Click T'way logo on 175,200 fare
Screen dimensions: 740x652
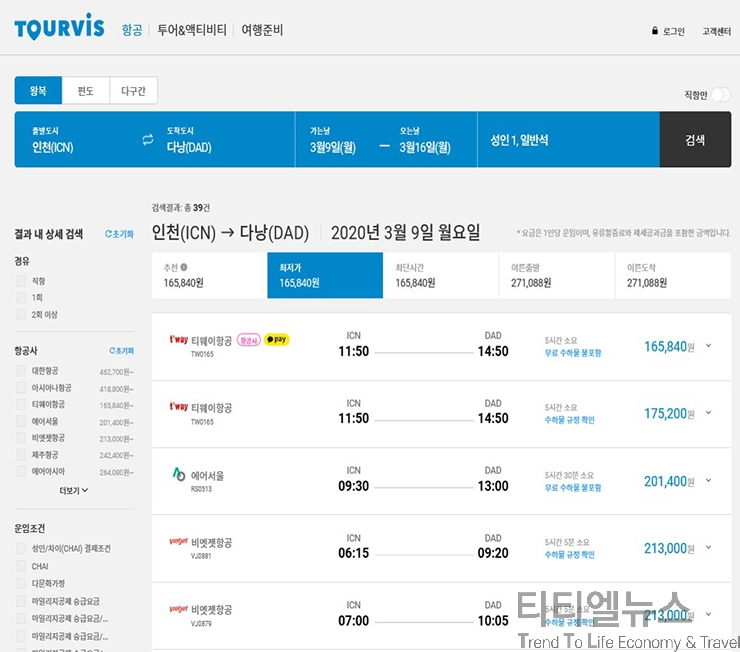click(x=179, y=407)
